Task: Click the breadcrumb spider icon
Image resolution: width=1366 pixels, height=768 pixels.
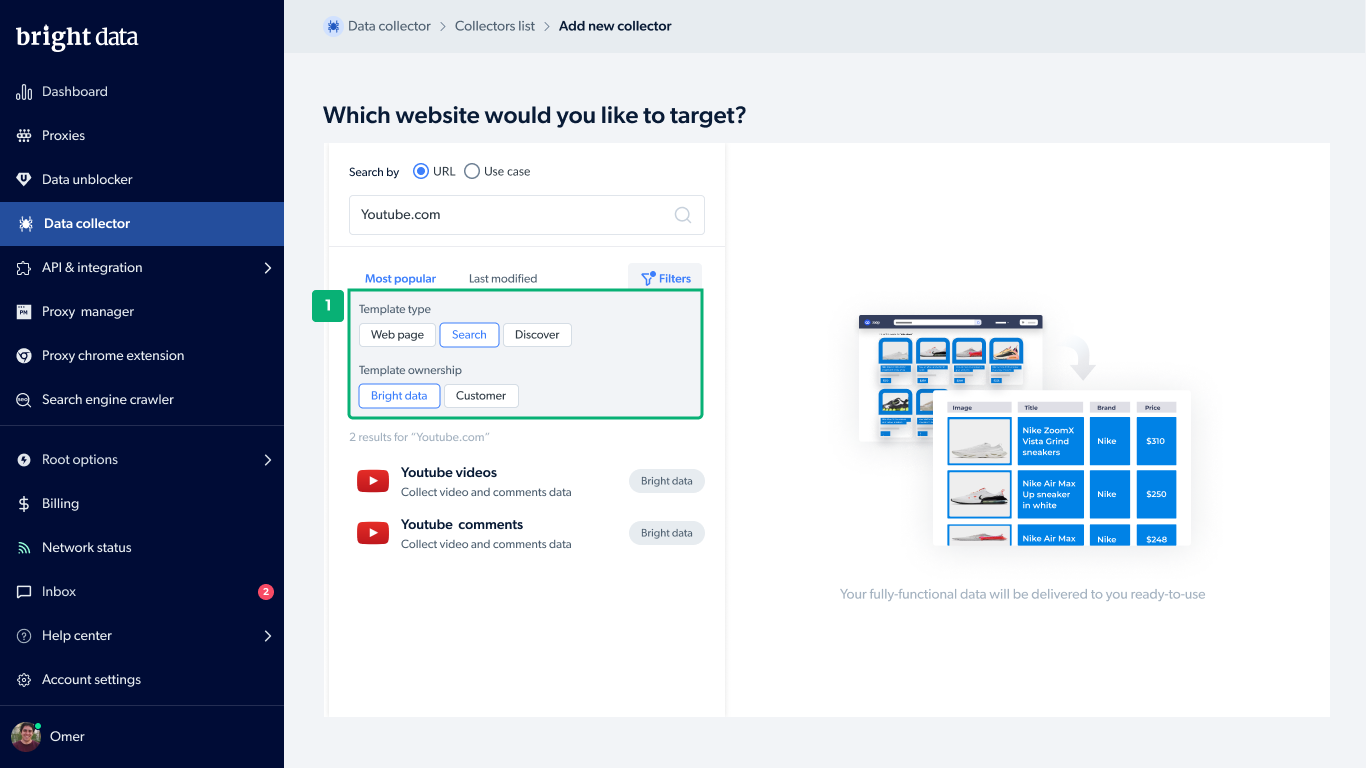Action: point(333,27)
